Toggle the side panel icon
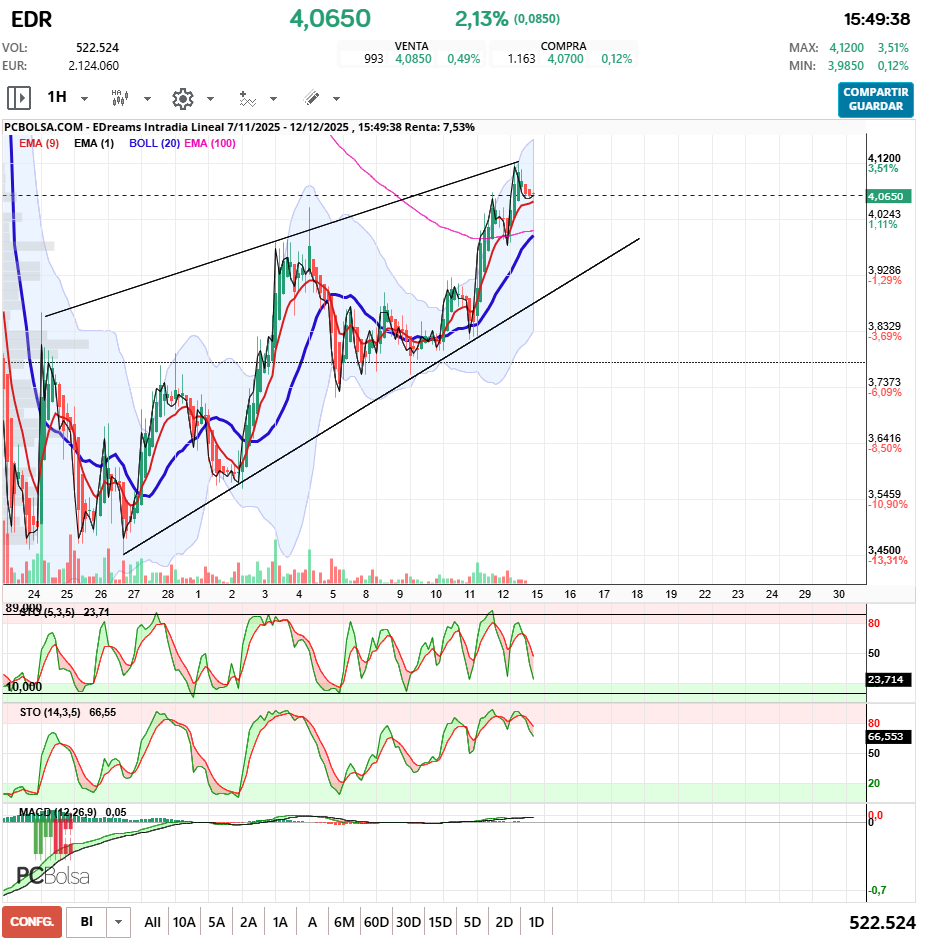Screen dimensions: 929x943 tap(19, 98)
